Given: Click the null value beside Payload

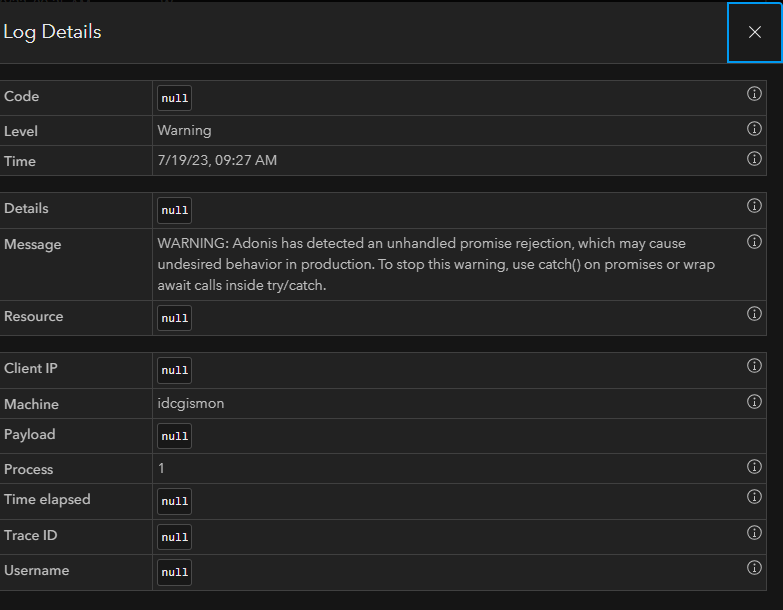Looking at the screenshot, I should pos(174,437).
